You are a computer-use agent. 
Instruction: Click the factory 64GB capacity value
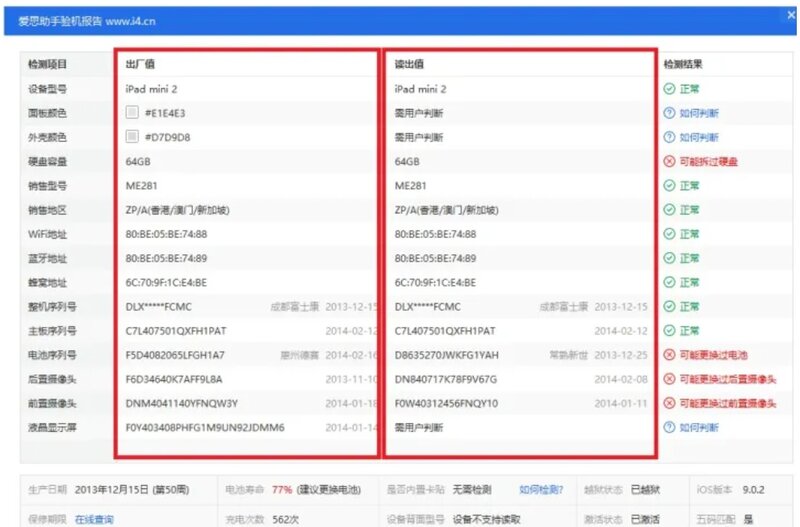pos(138,162)
